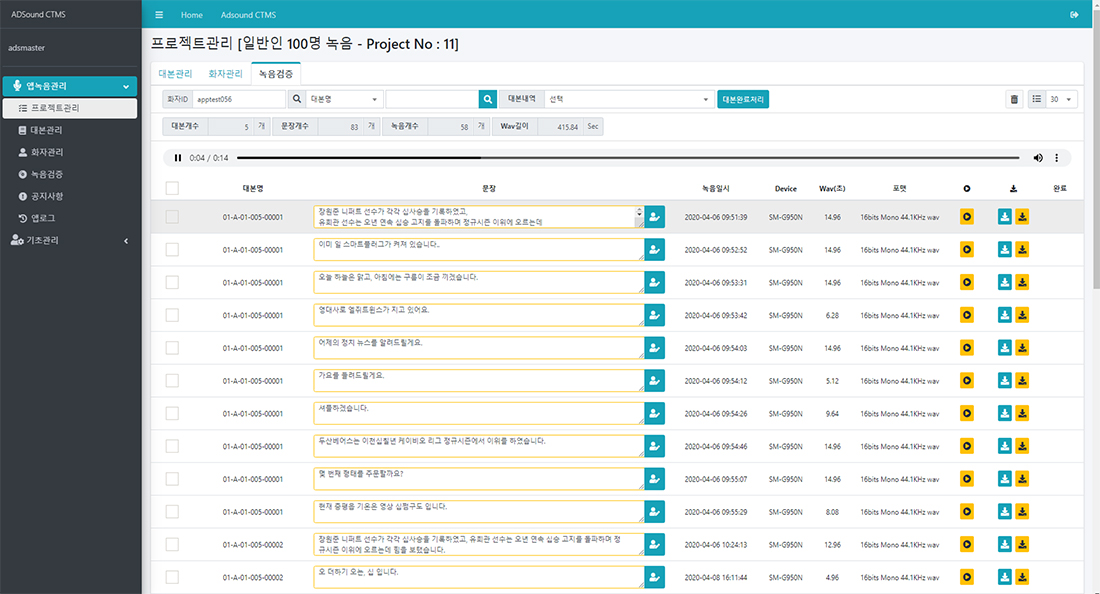This screenshot has width=1100, height=594.
Task: Click speaker edit icon for row 09:52:52
Action: [x=655, y=250]
